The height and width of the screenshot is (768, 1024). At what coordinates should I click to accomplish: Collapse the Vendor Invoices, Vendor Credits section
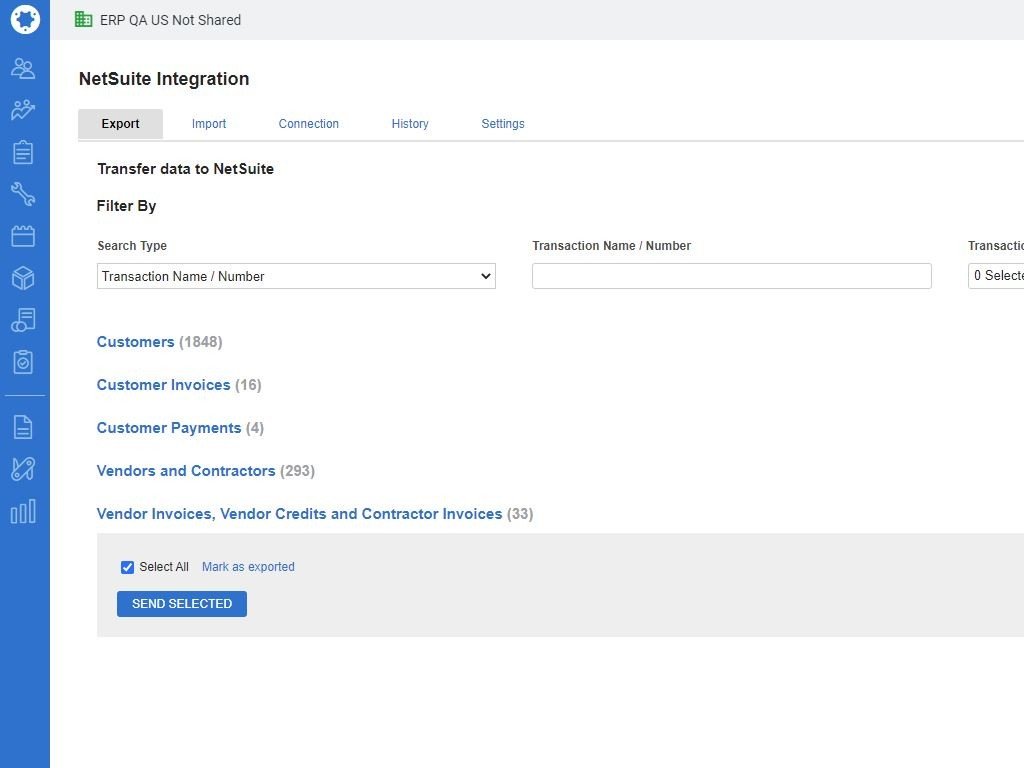(x=315, y=514)
